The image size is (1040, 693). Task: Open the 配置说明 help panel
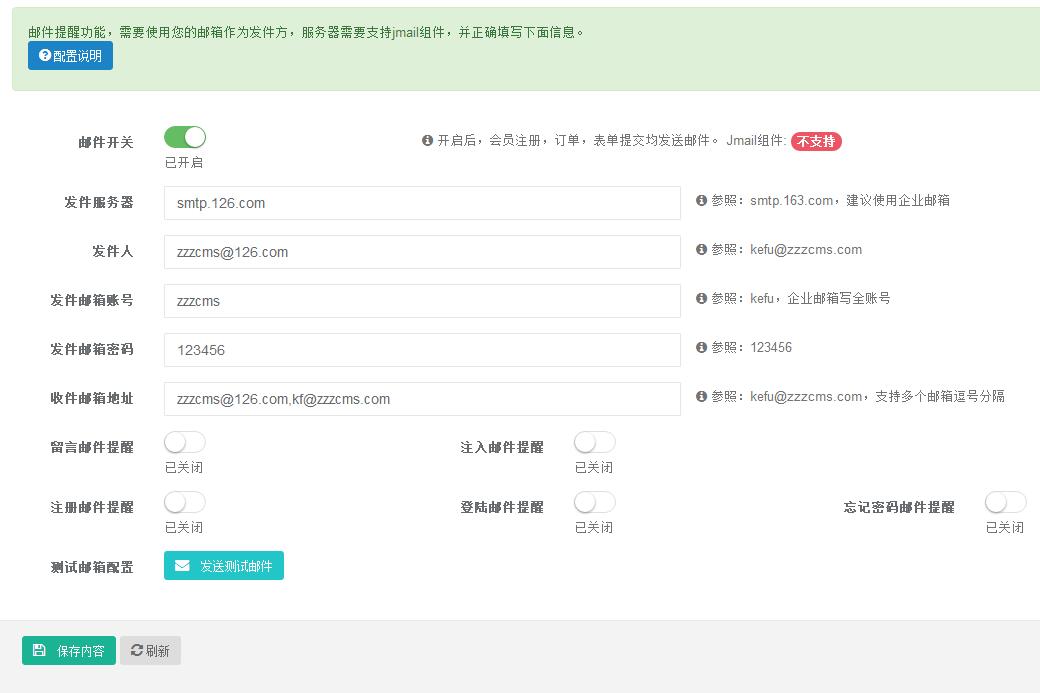pos(70,55)
